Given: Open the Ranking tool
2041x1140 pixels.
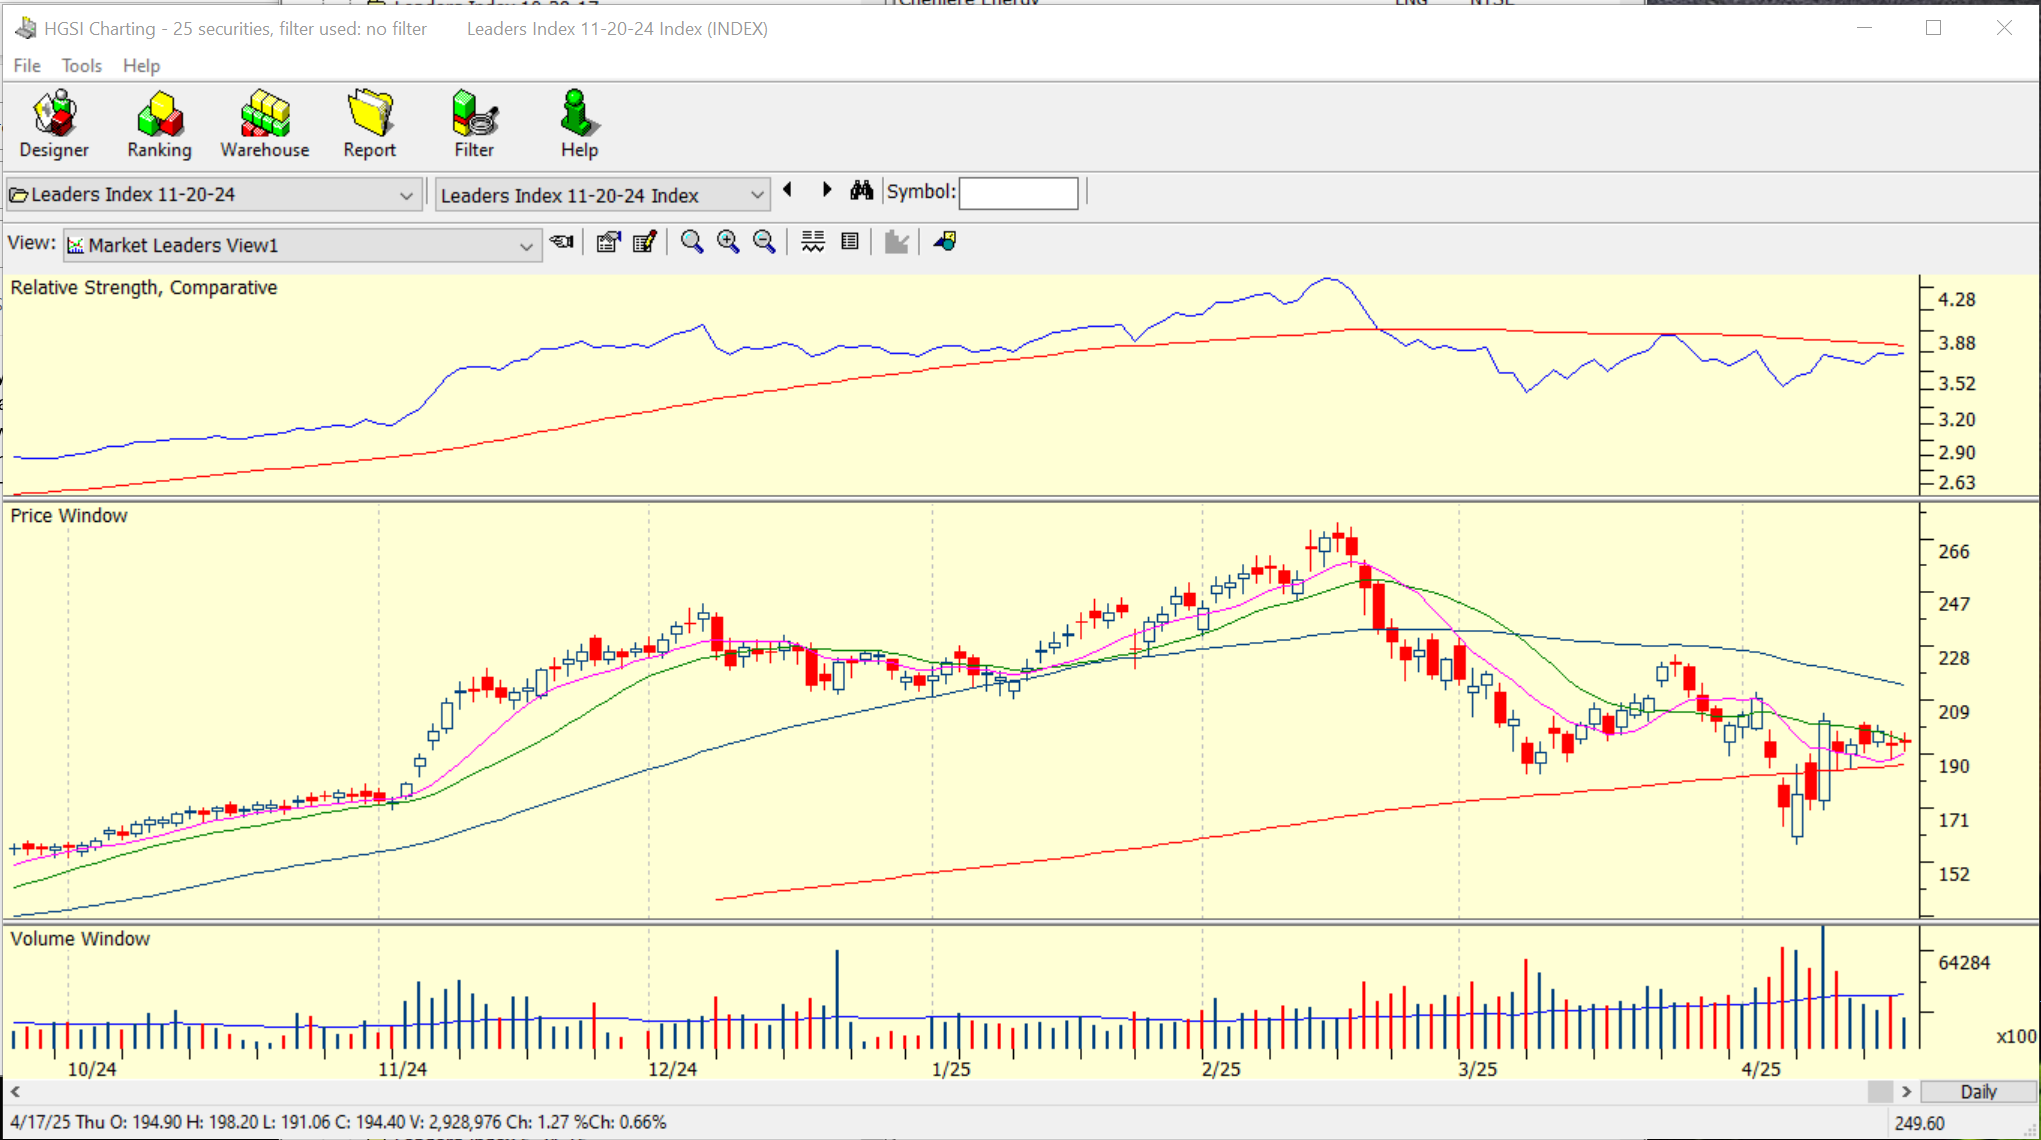Looking at the screenshot, I should click(159, 124).
